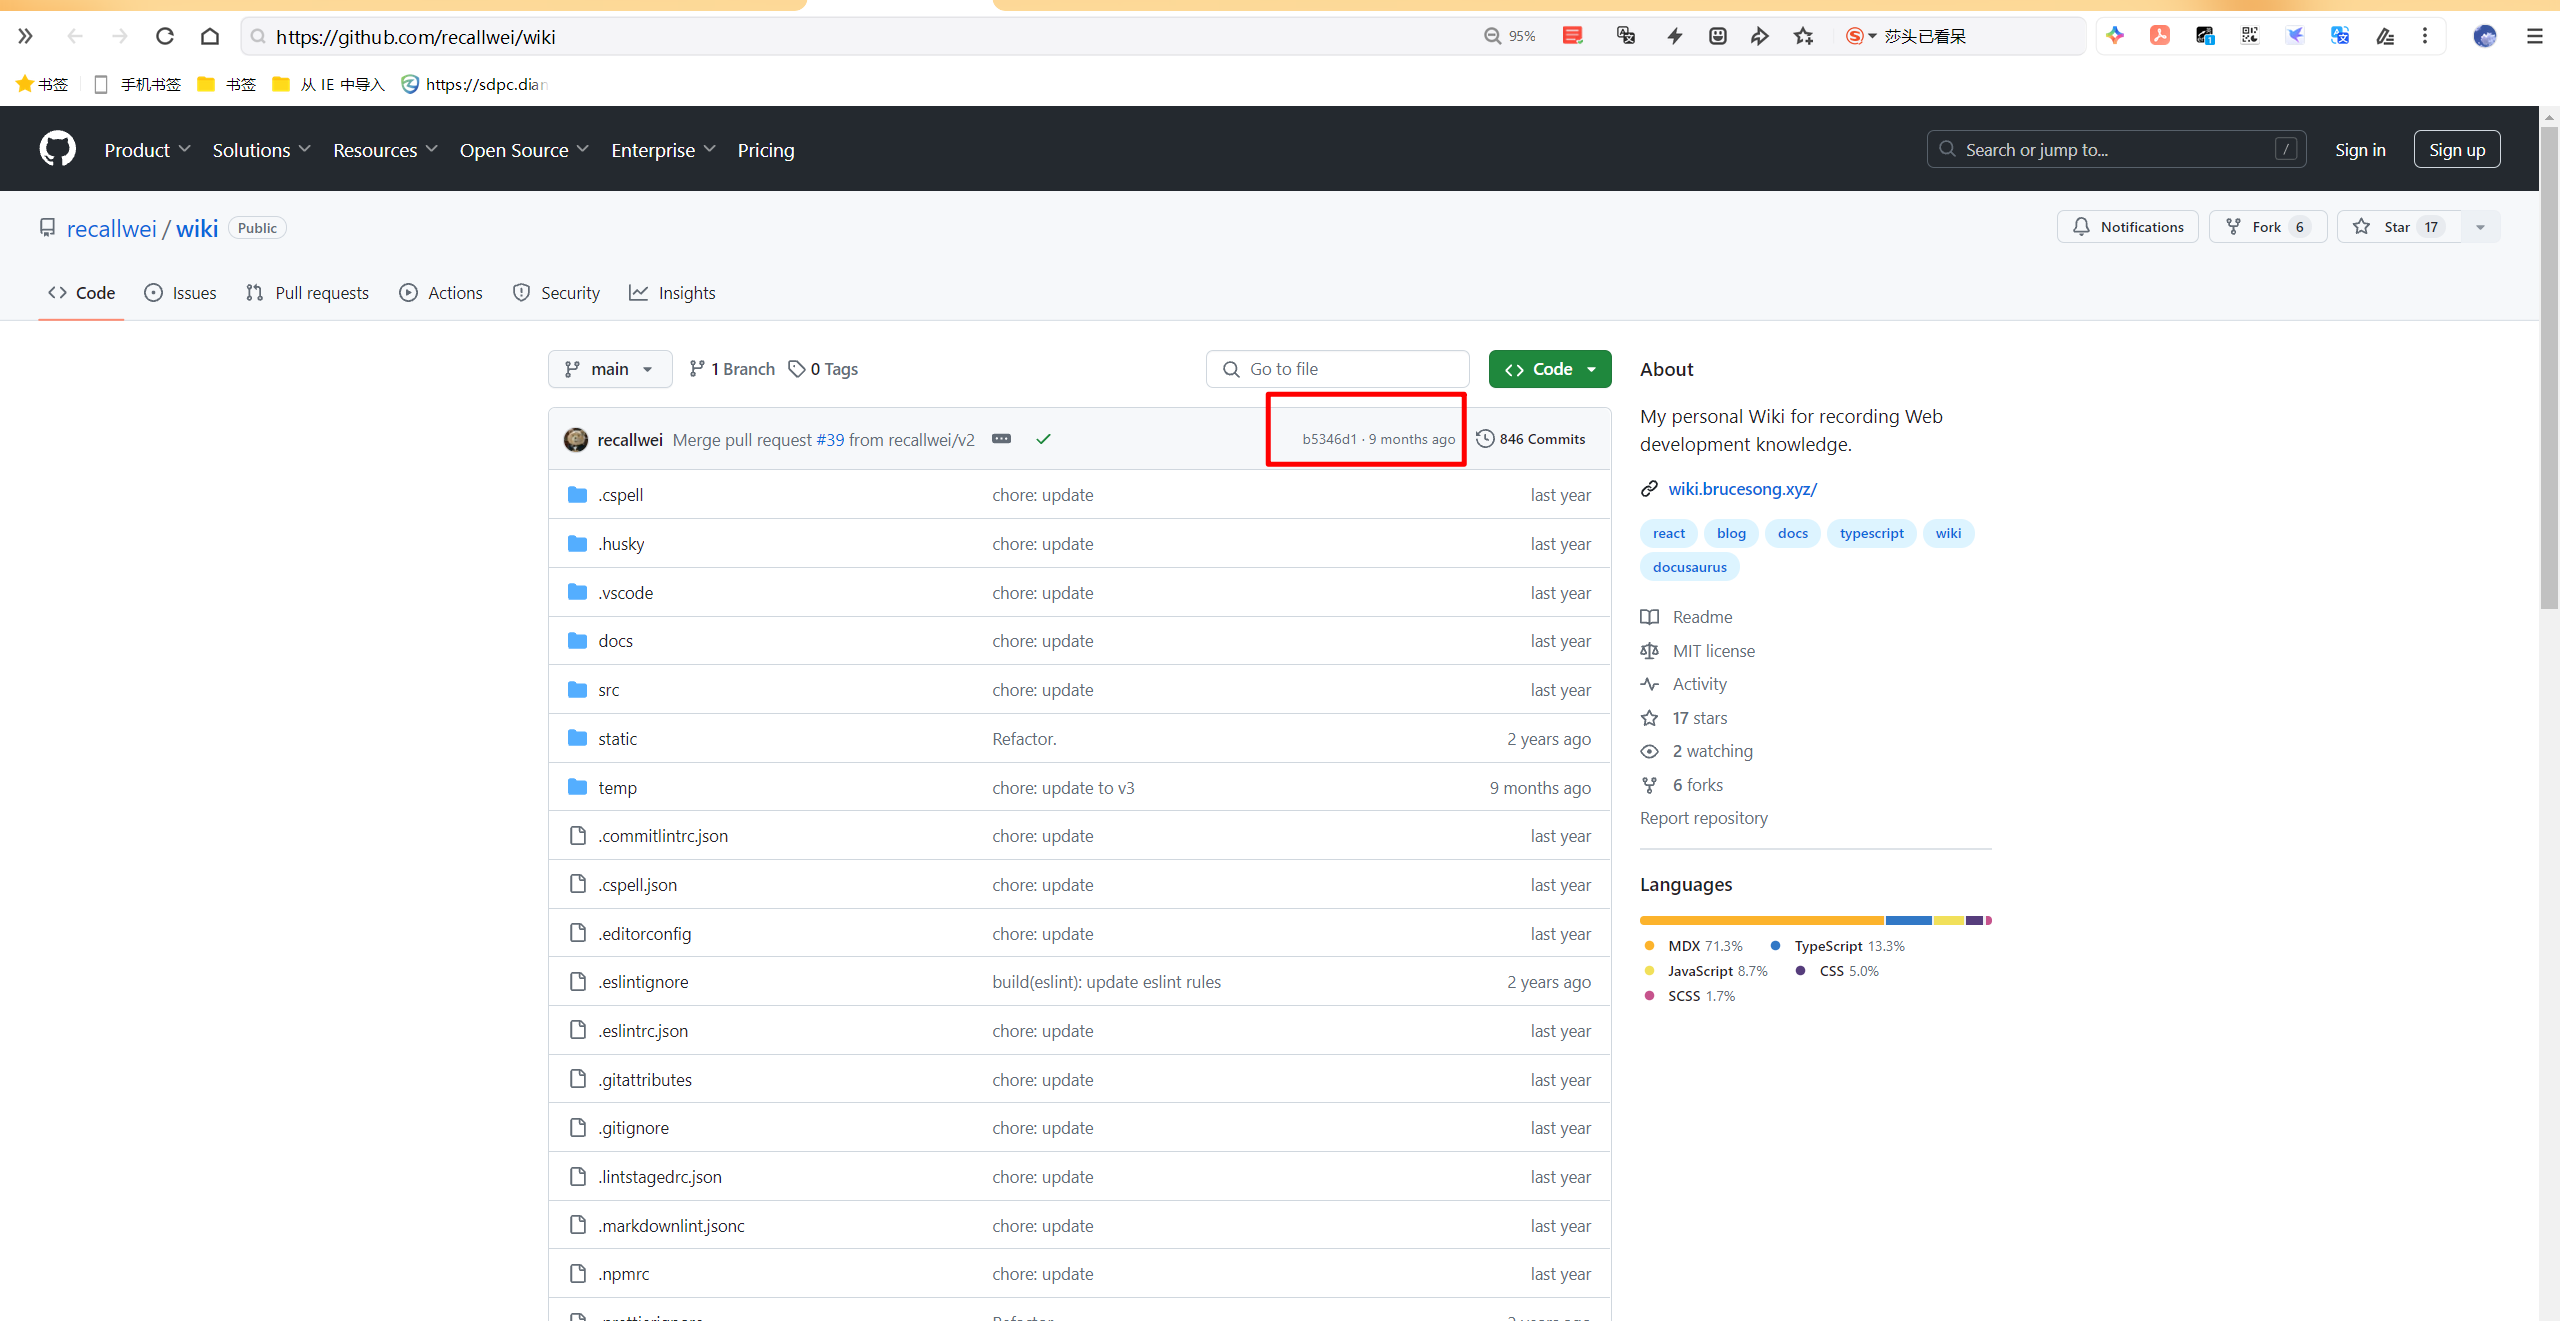This screenshot has width=2560, height=1321.
Task: Click the Notifications bell button
Action: (x=2127, y=227)
